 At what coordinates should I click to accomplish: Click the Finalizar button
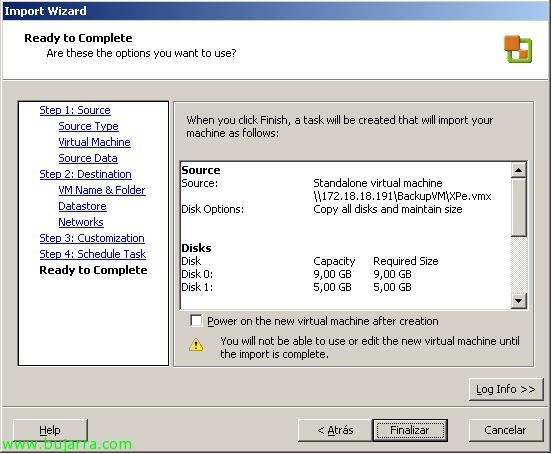click(x=410, y=430)
